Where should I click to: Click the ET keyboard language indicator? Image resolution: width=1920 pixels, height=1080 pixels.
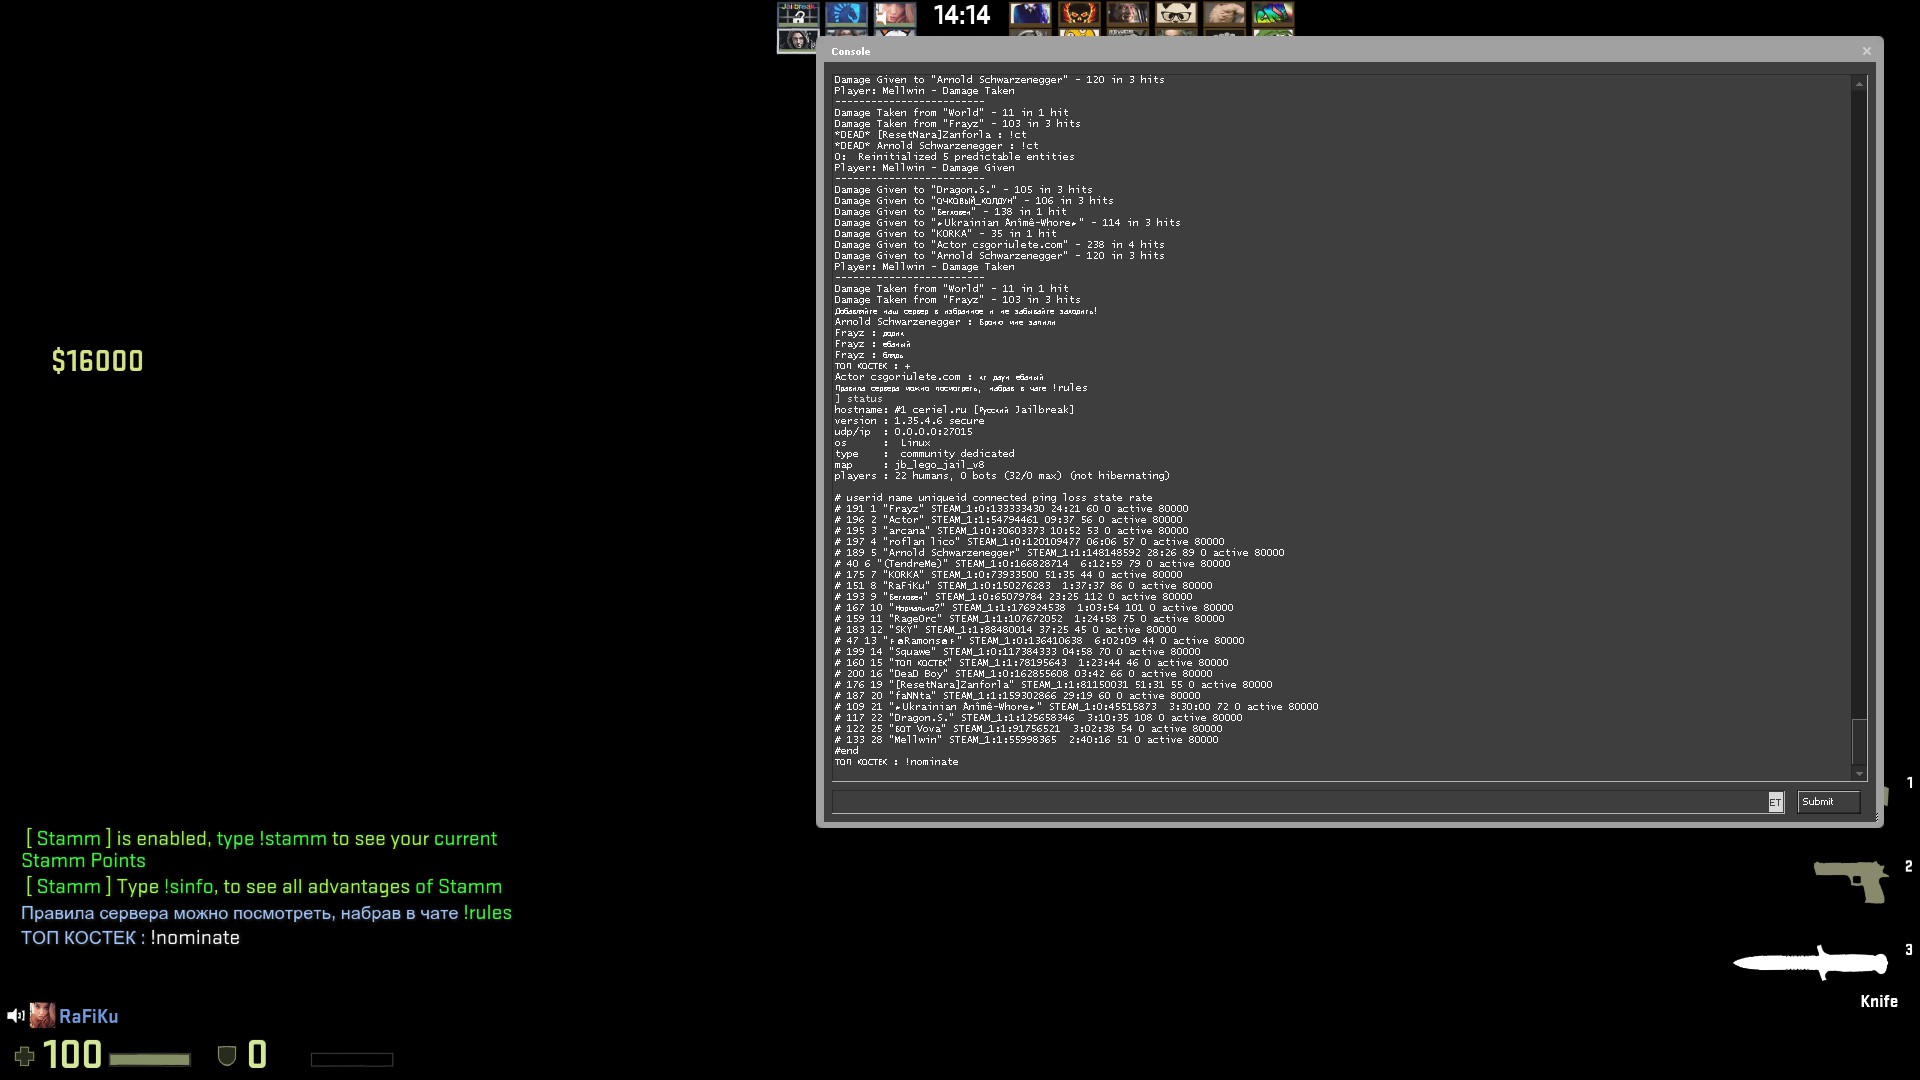1775,802
